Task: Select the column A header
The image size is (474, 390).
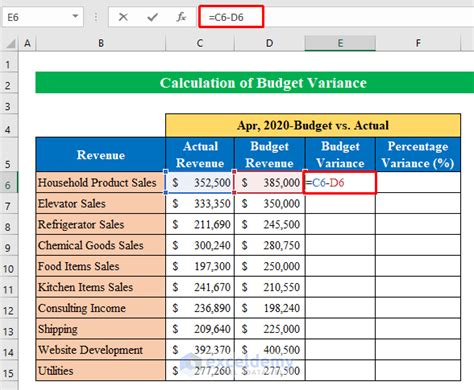Action: pos(27,43)
